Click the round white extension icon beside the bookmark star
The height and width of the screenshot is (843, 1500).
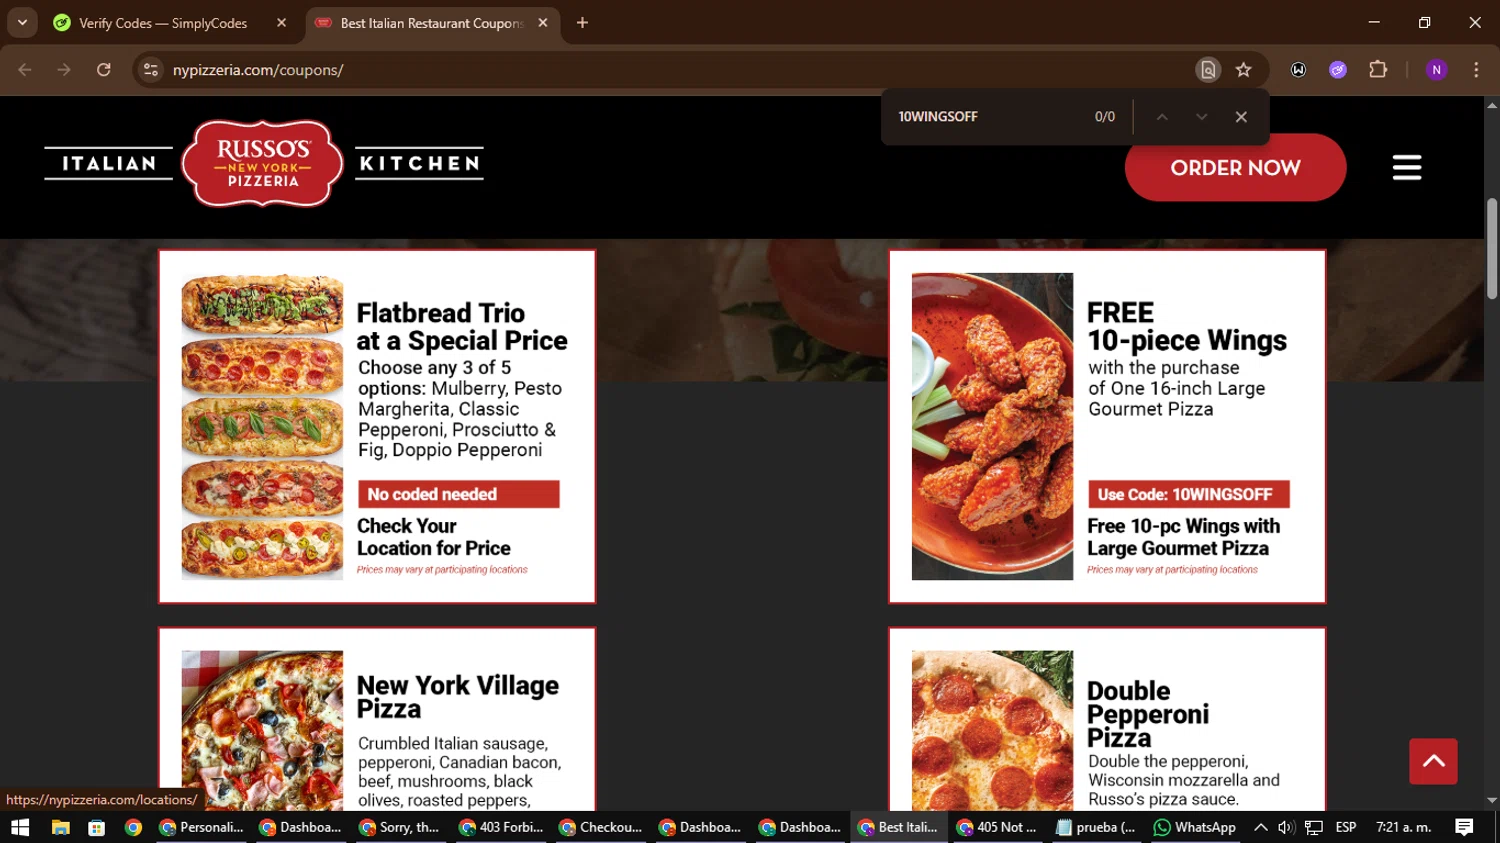click(1298, 70)
